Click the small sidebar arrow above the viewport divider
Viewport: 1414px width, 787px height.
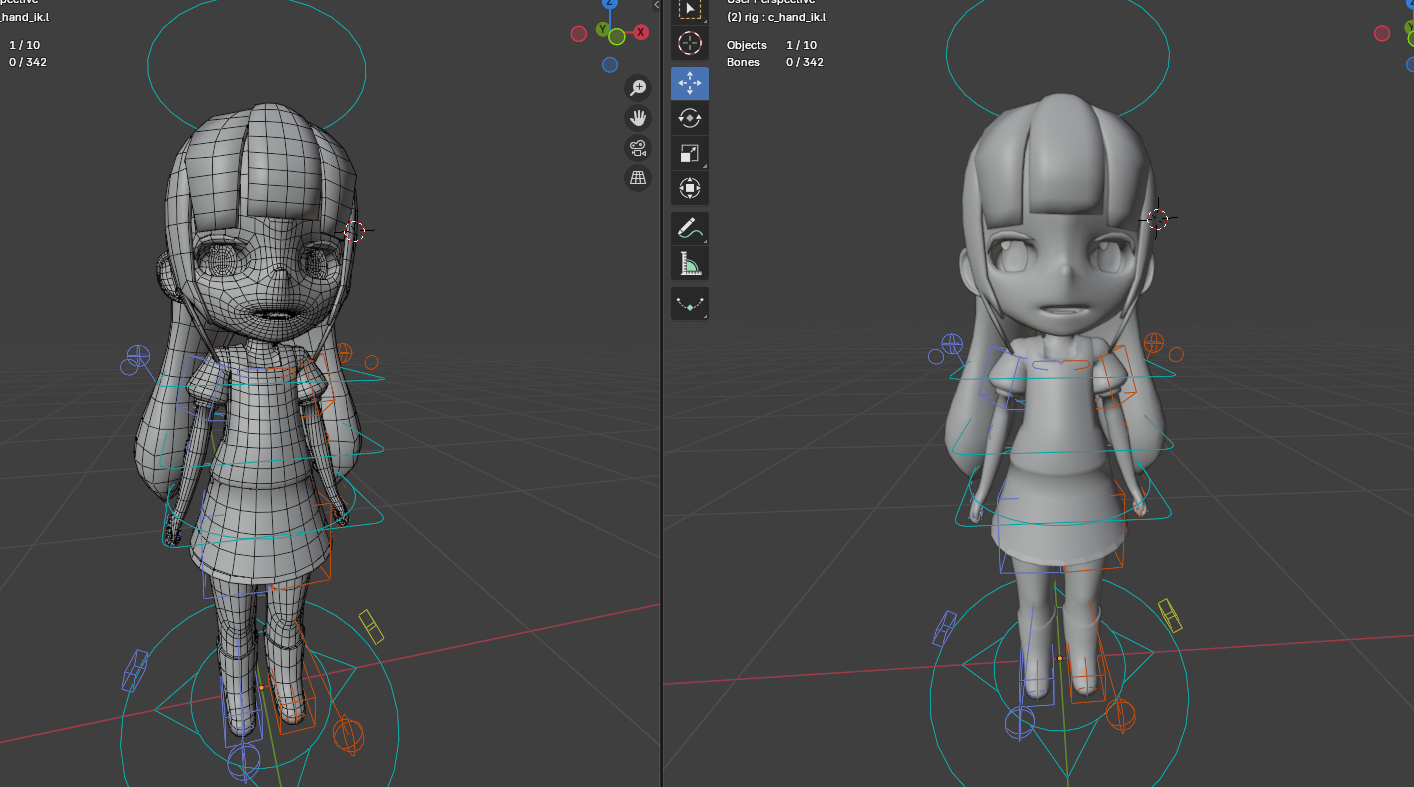656,5
